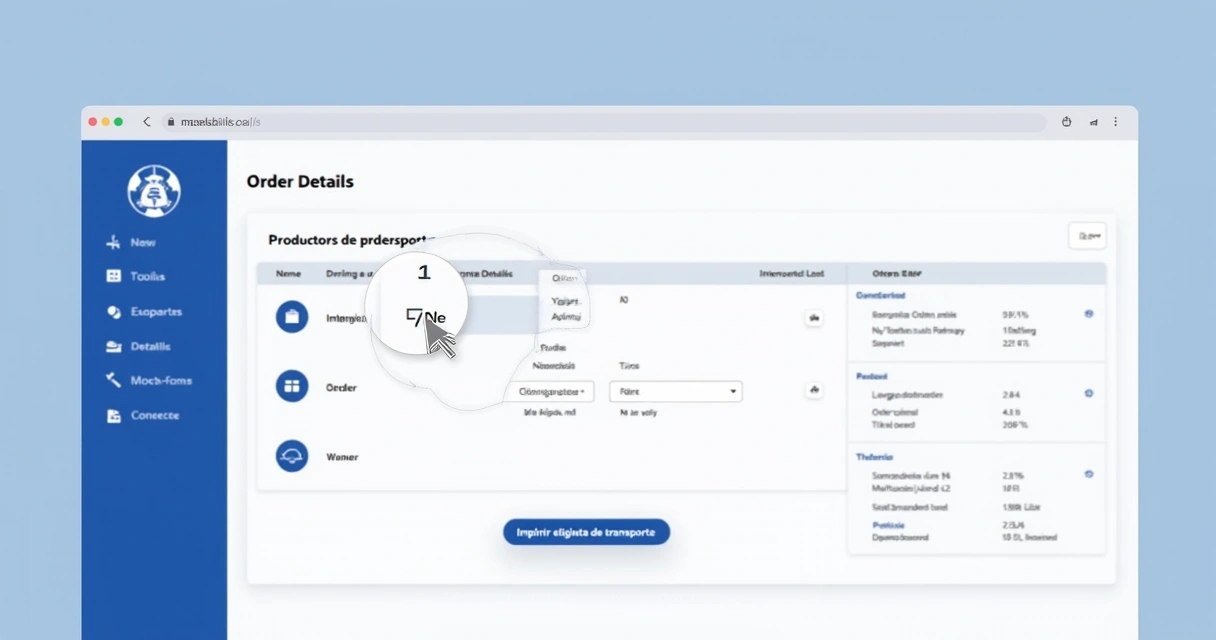Viewport: 1216px width, 640px height.
Task: Expand the Fitrt dropdown arrow
Action: click(x=734, y=391)
